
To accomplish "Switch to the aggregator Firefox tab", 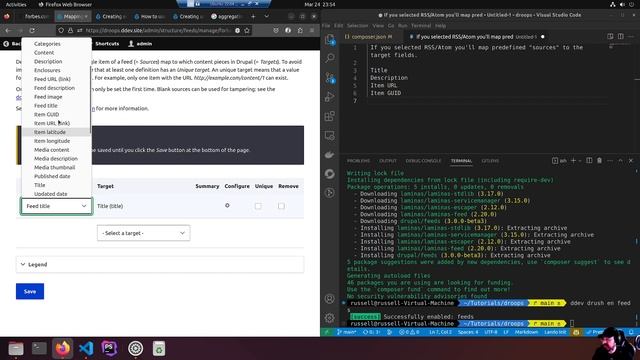I will click(227, 16).
